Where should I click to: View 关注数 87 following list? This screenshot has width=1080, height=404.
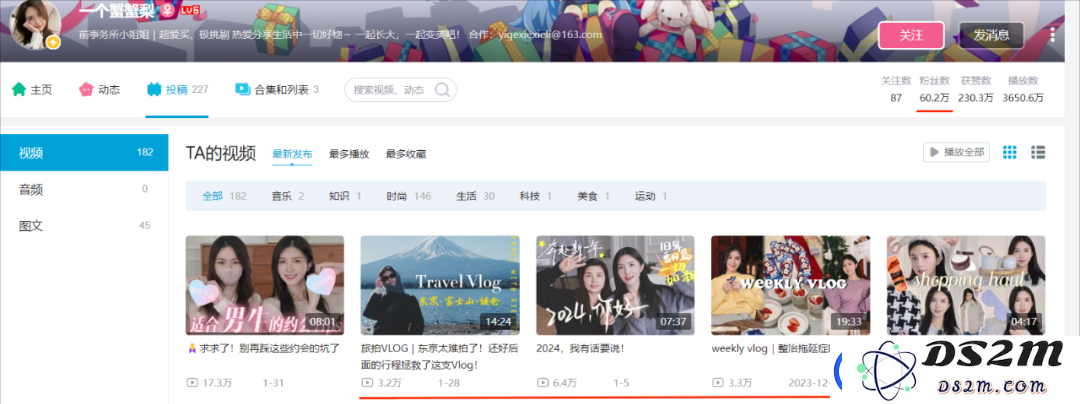(x=896, y=89)
